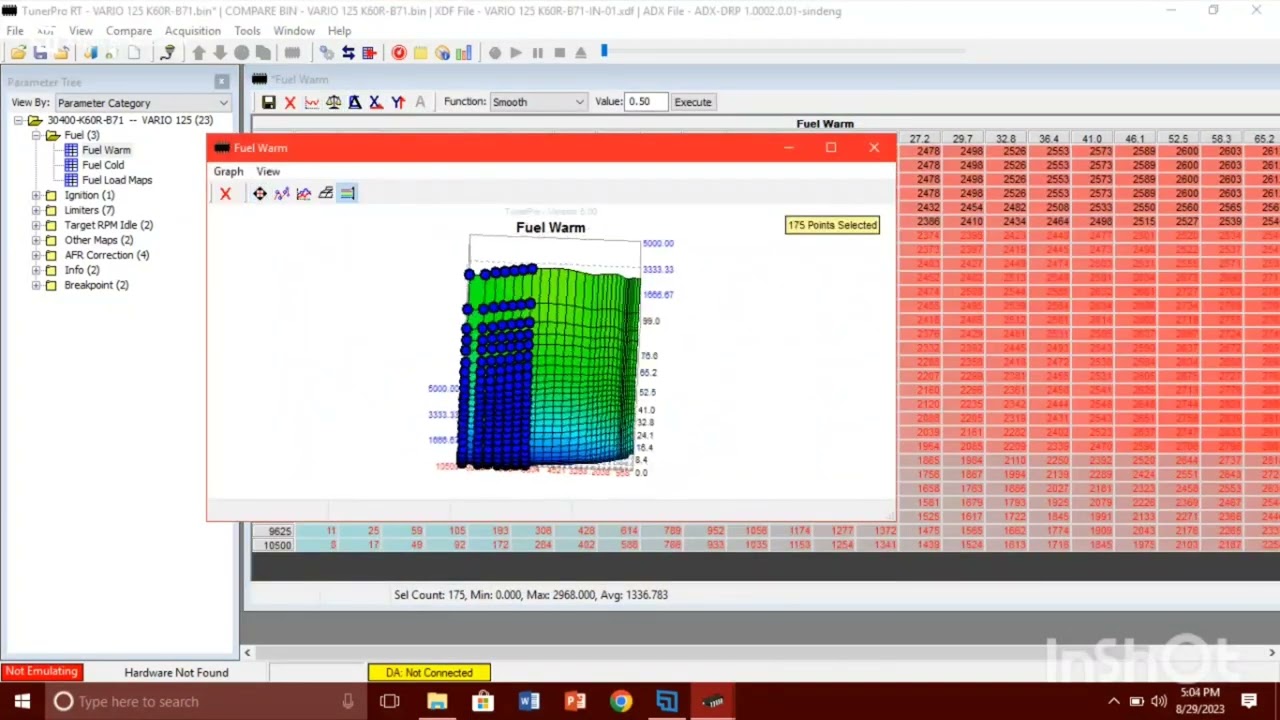This screenshot has height=720, width=1280.
Task: Select Fuel Cold table item
Action: pyautogui.click(x=103, y=165)
